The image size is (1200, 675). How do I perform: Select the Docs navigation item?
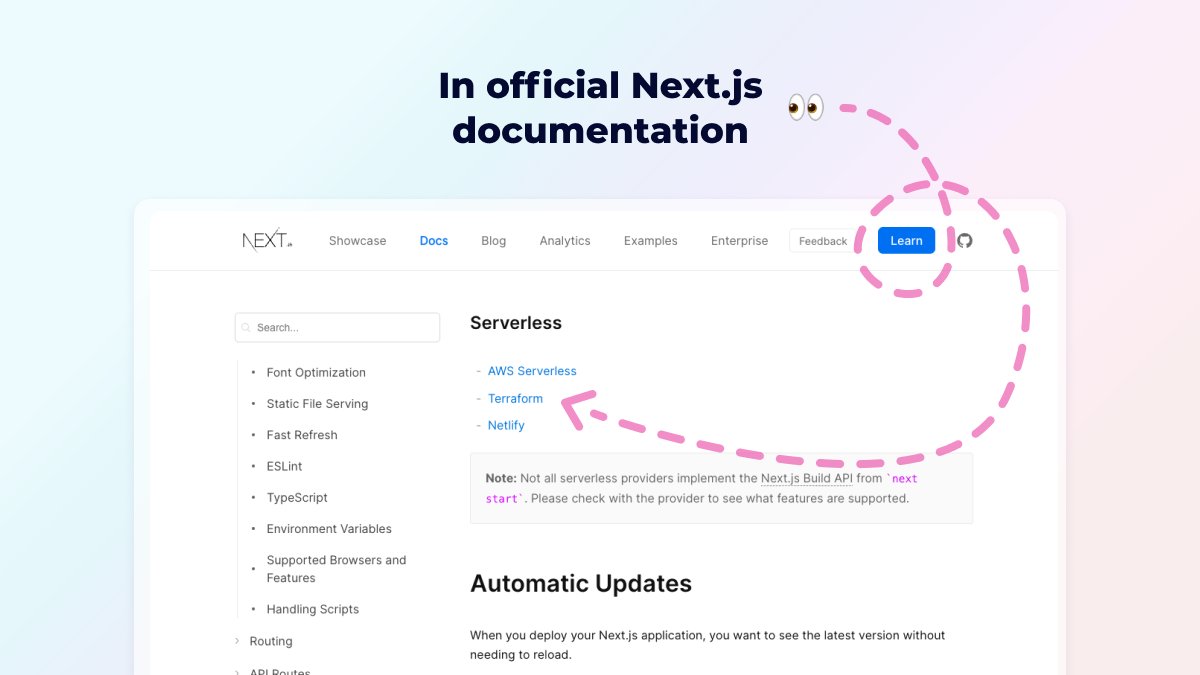point(434,241)
